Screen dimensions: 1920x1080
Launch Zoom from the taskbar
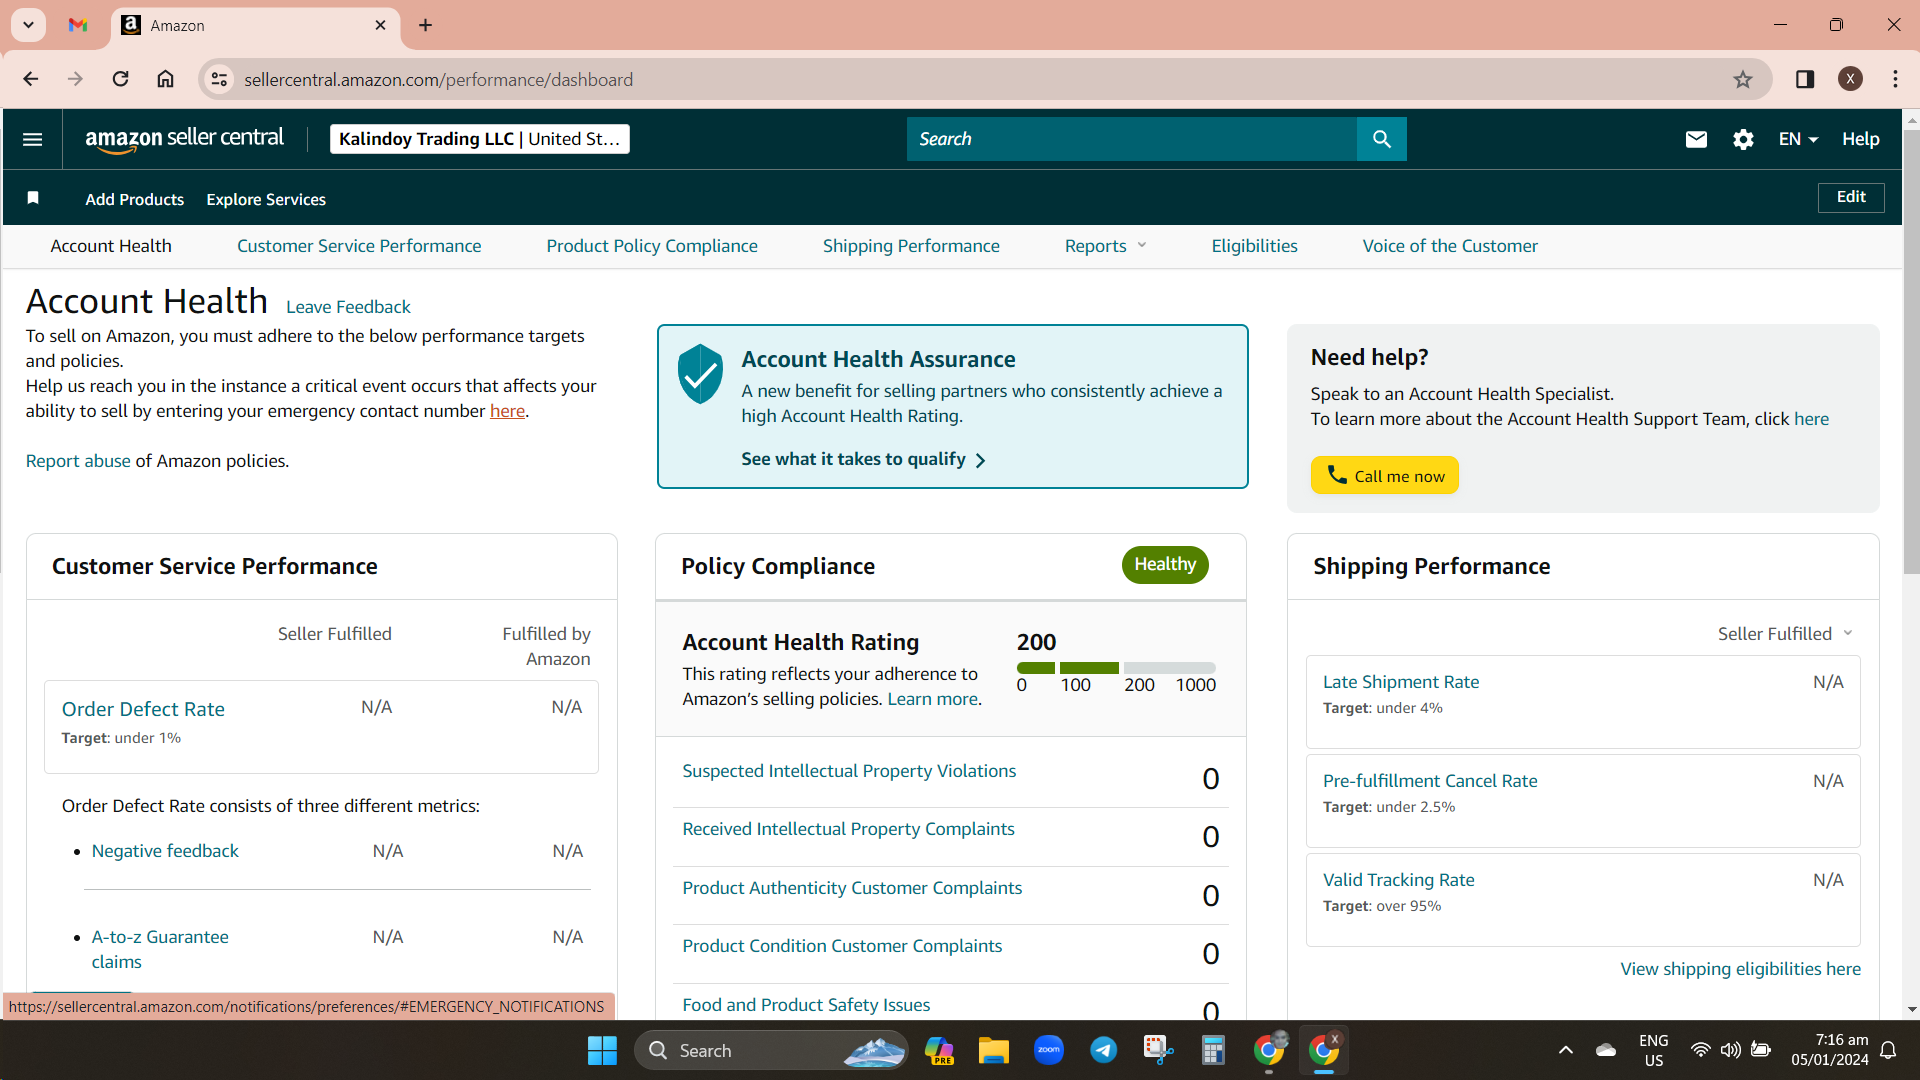(1048, 1050)
